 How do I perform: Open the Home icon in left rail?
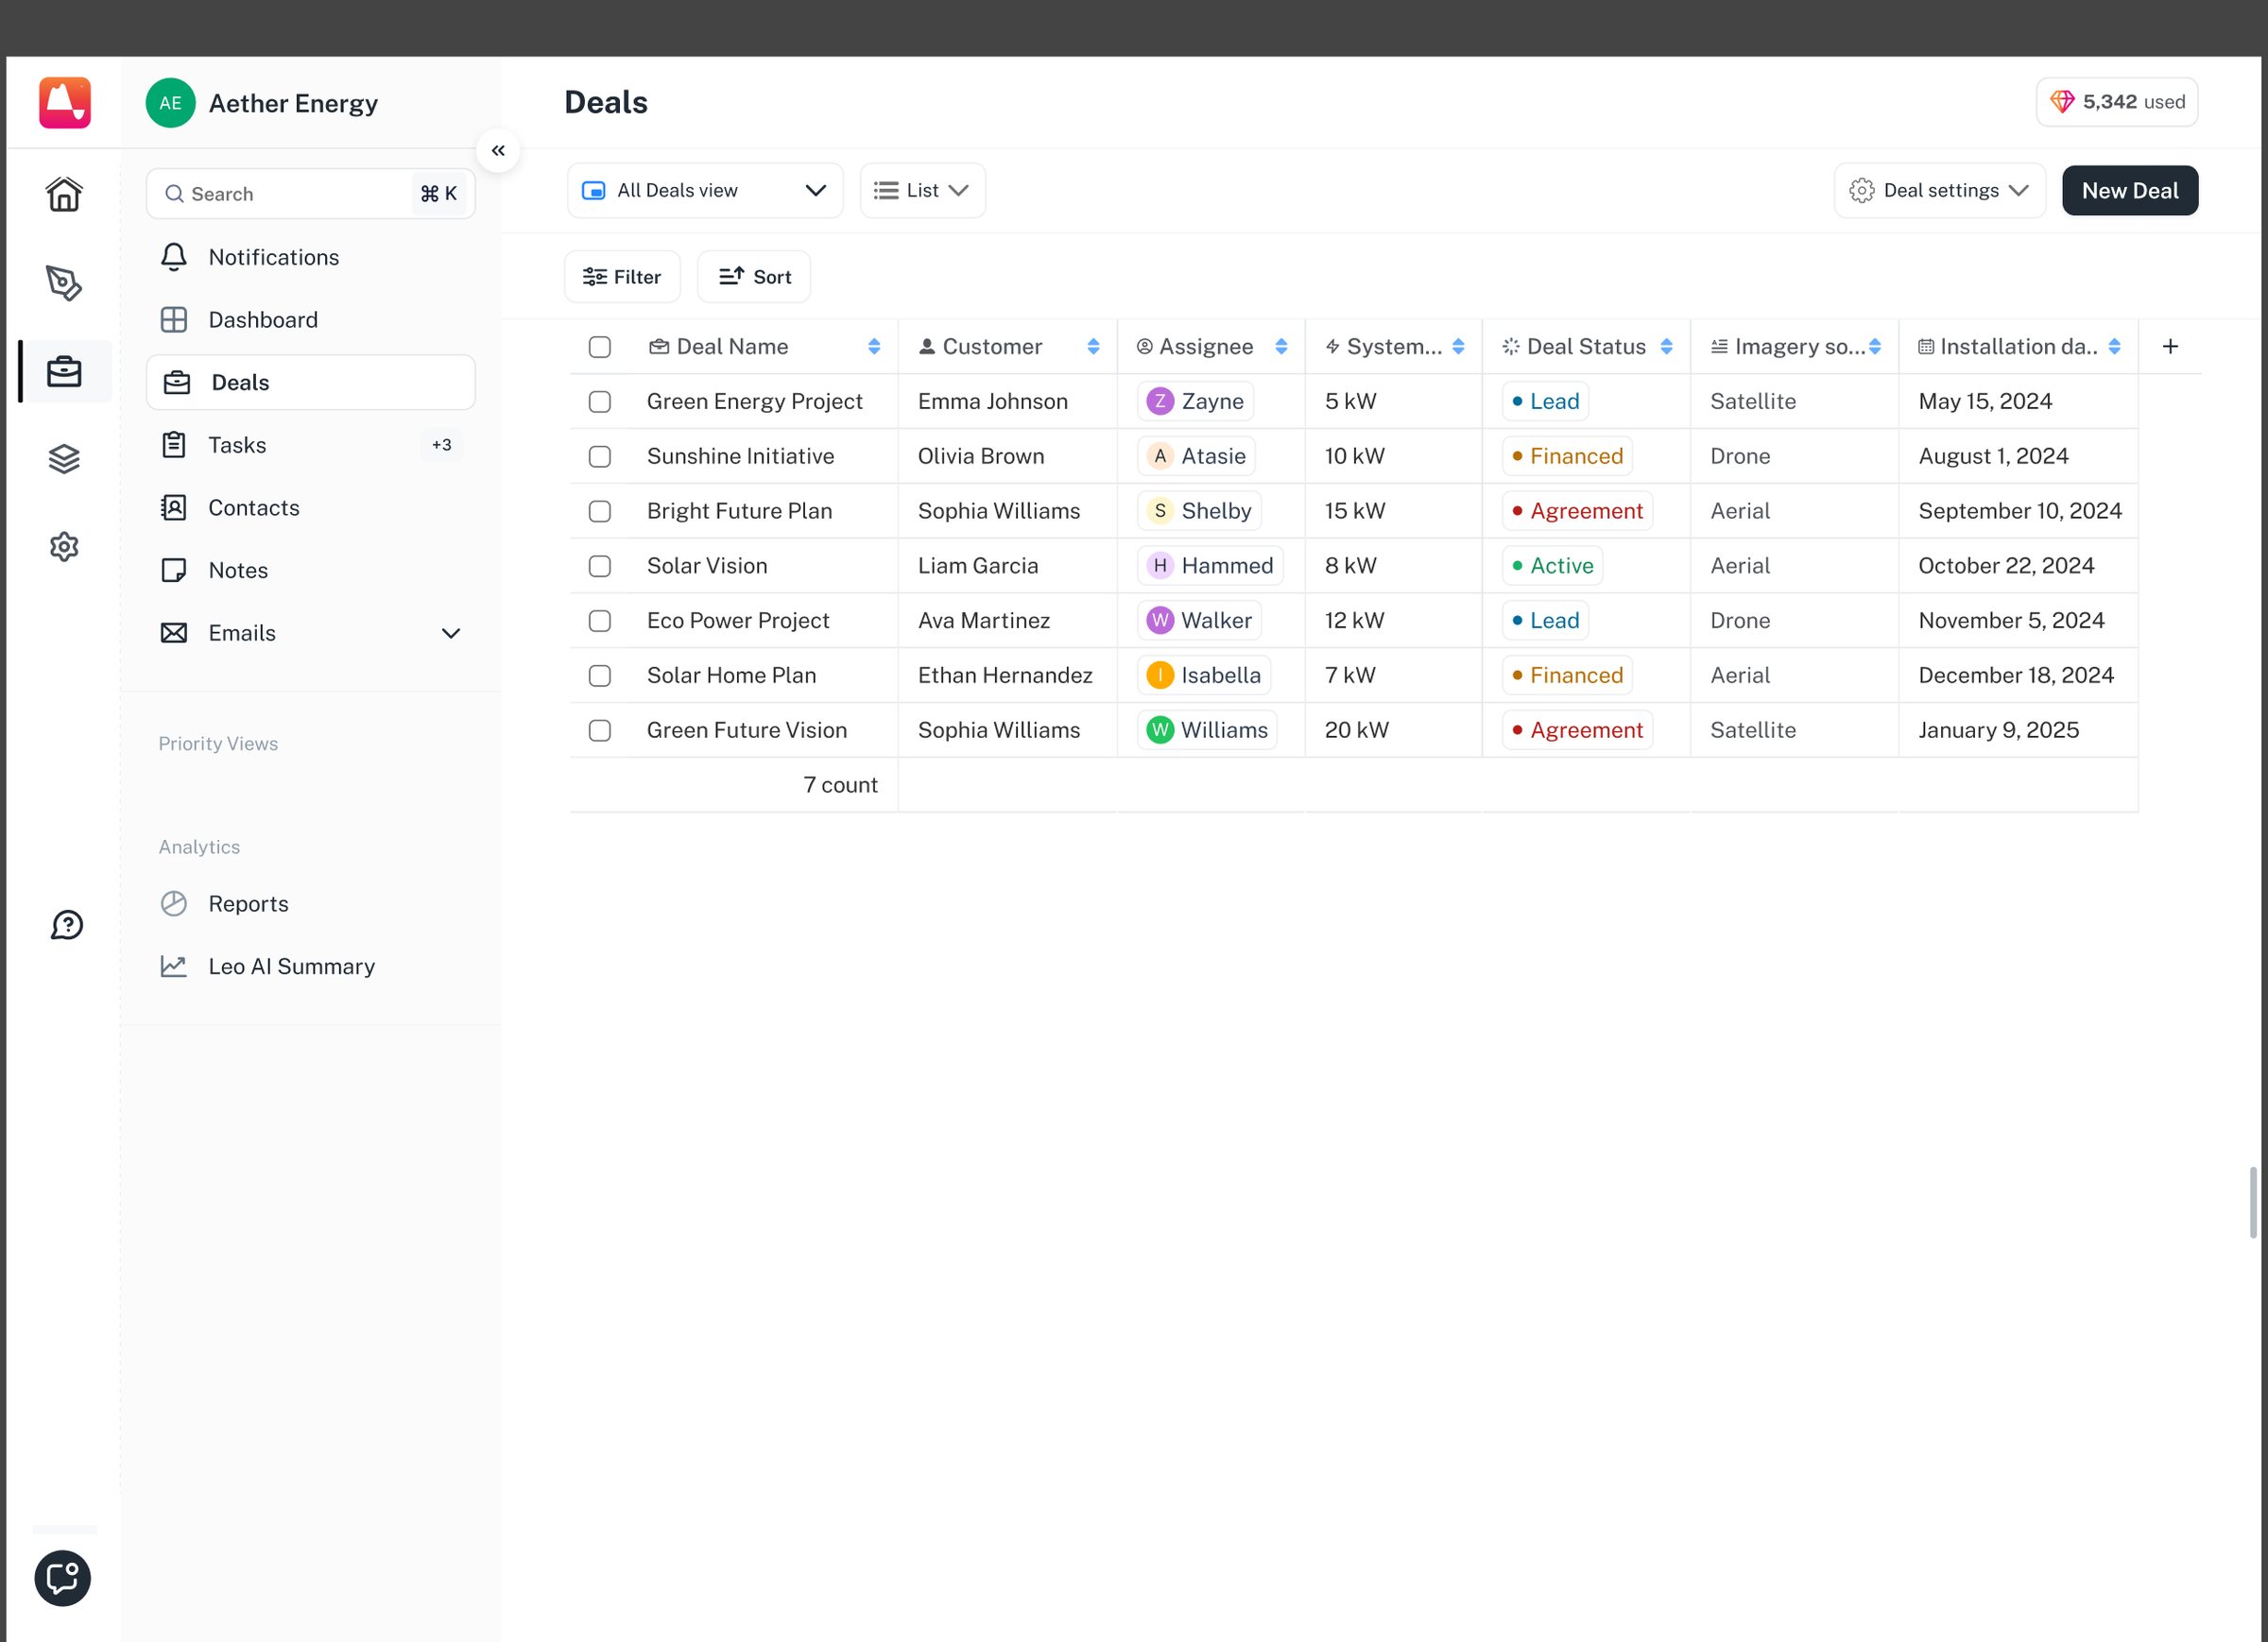(64, 194)
